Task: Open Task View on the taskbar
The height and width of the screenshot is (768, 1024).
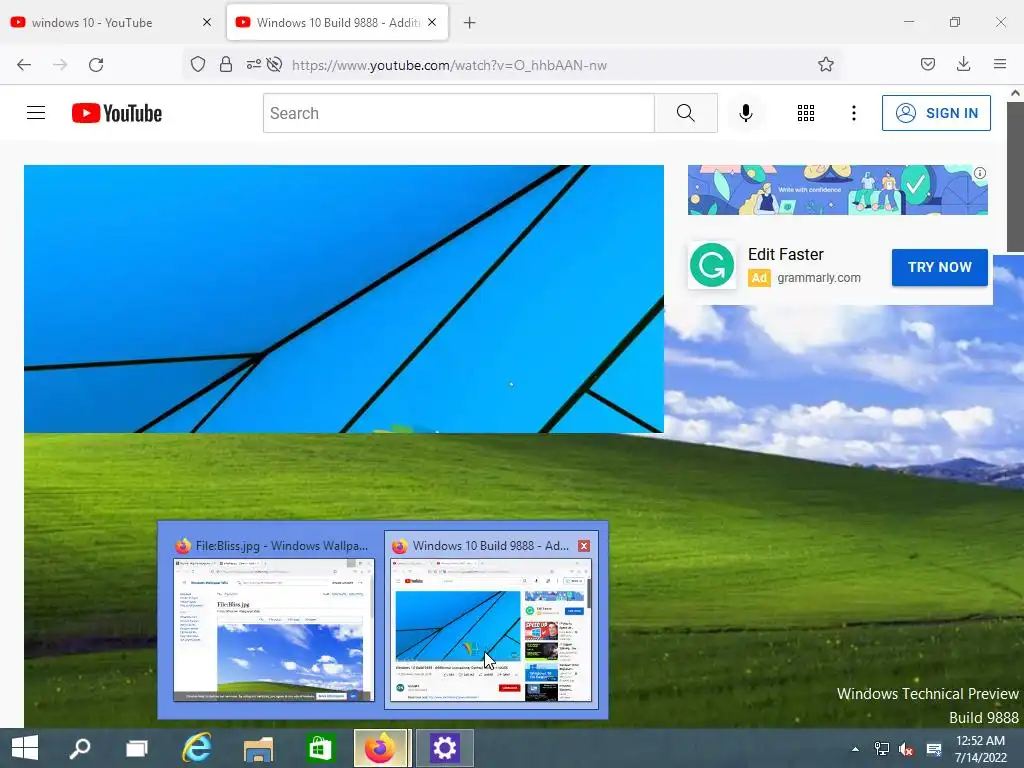Action: [x=137, y=748]
